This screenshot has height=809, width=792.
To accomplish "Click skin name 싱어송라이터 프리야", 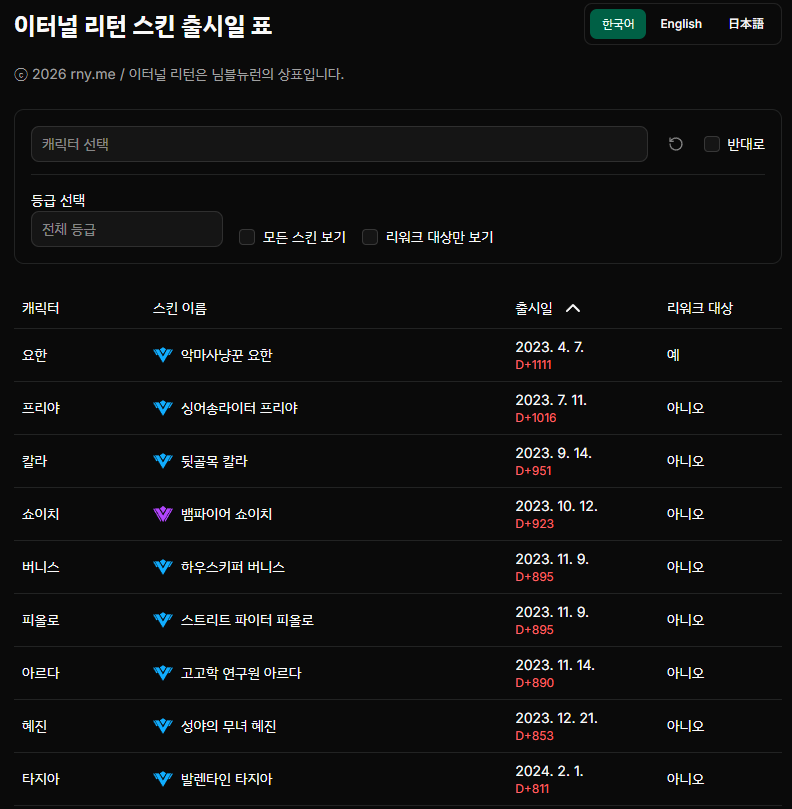I will (x=239, y=408).
